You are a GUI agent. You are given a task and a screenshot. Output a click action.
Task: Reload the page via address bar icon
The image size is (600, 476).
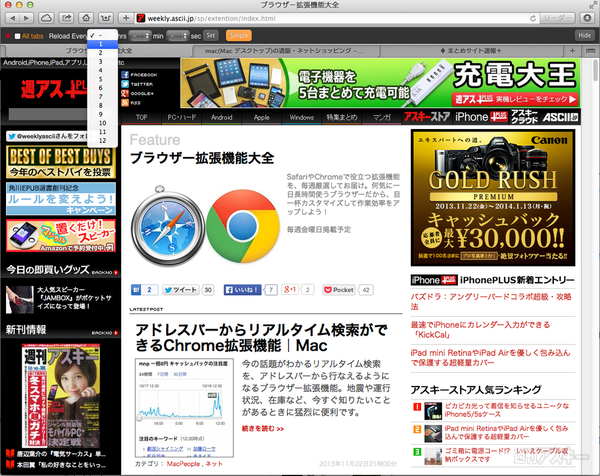click(x=532, y=18)
